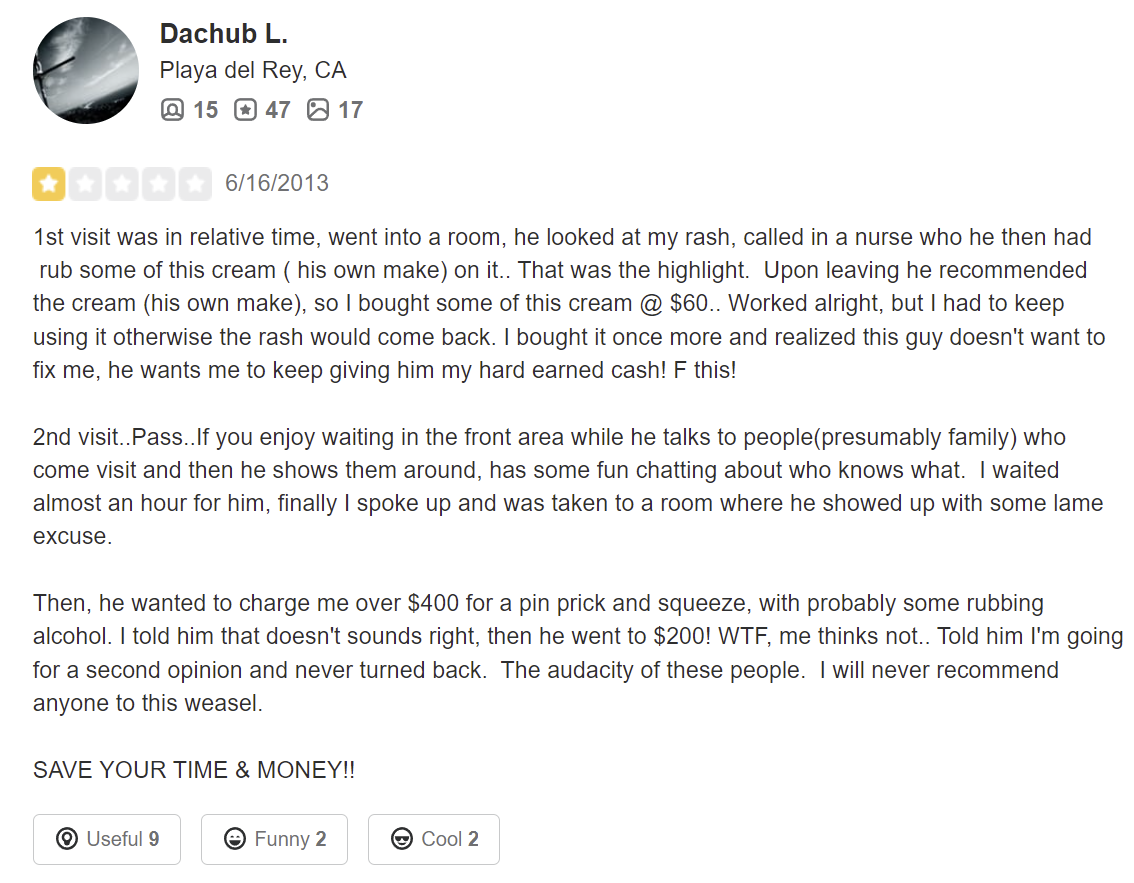Image resolution: width=1134 pixels, height=883 pixels.
Task: Click the filled first rating star
Action: pyautogui.click(x=48, y=184)
